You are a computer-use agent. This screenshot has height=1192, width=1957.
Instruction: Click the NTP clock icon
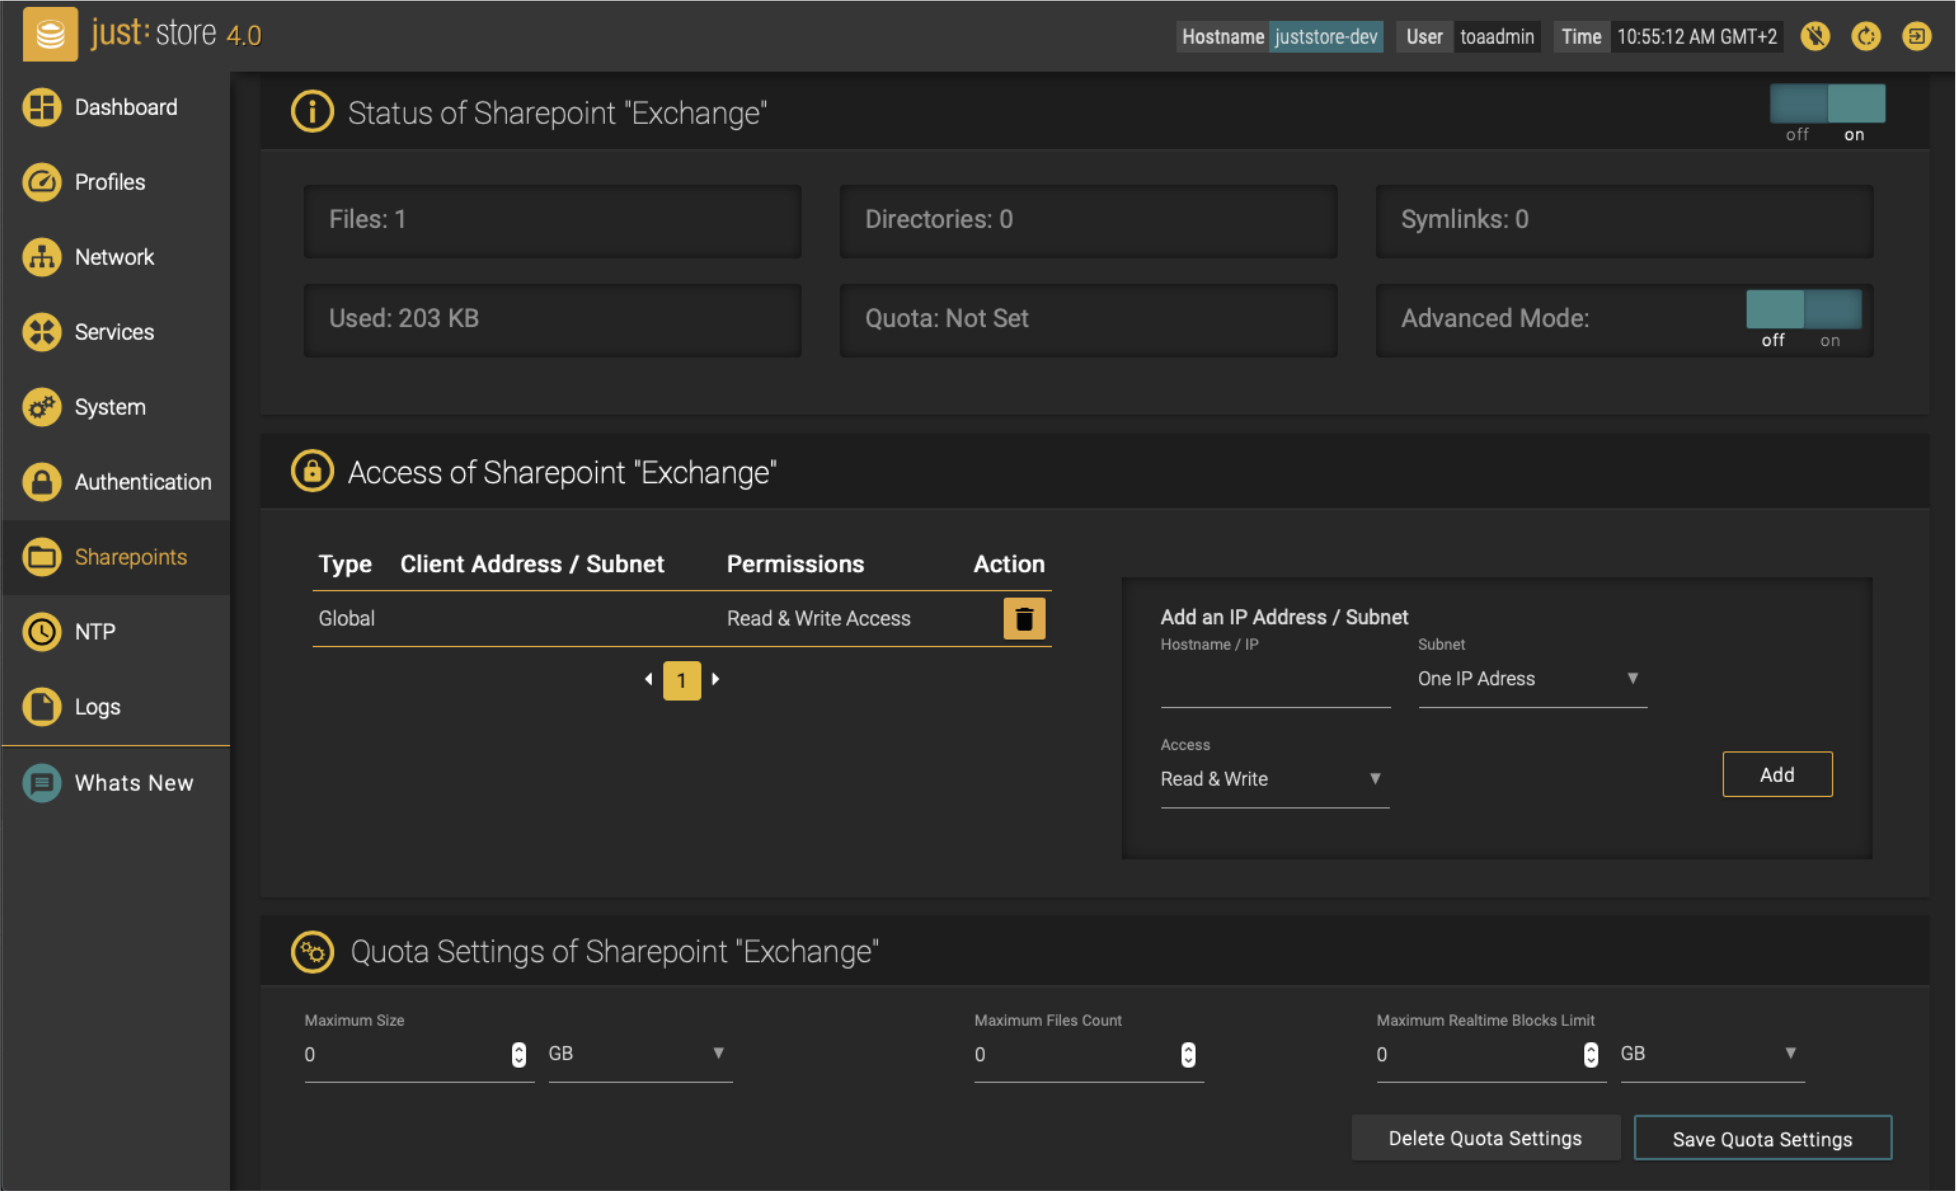coord(42,632)
